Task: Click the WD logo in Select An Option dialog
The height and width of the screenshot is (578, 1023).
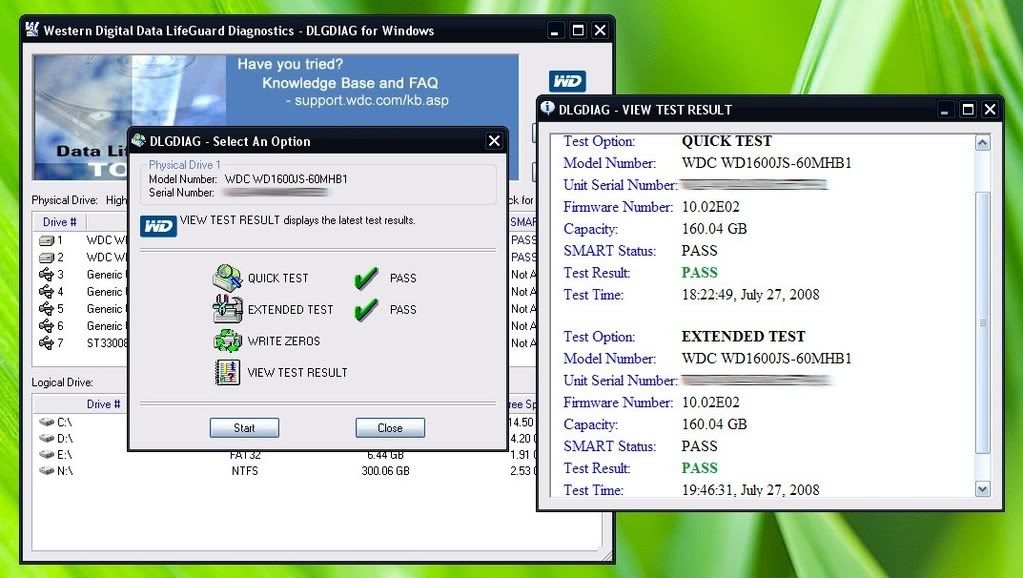Action: pos(158,226)
